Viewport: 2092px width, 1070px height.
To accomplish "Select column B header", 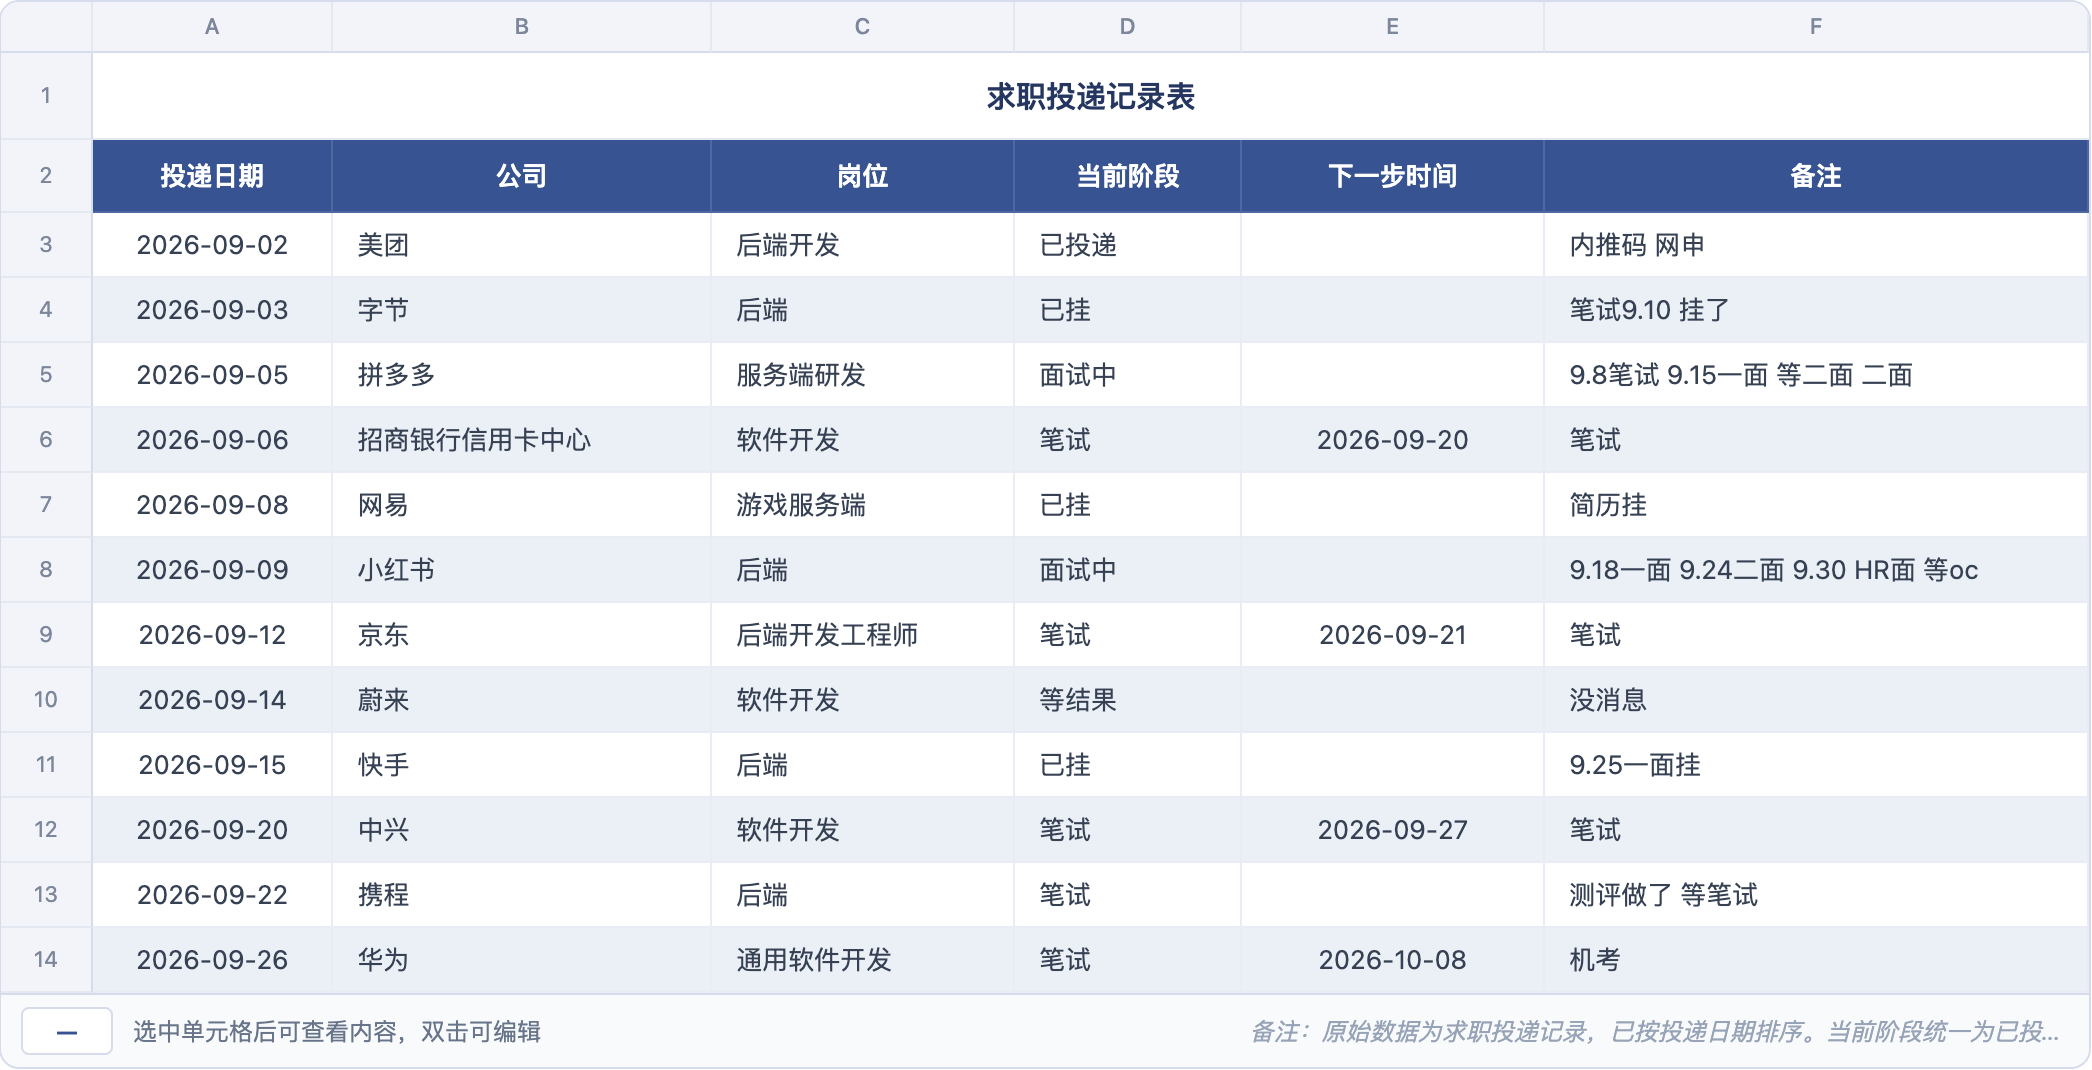I will click(x=522, y=27).
